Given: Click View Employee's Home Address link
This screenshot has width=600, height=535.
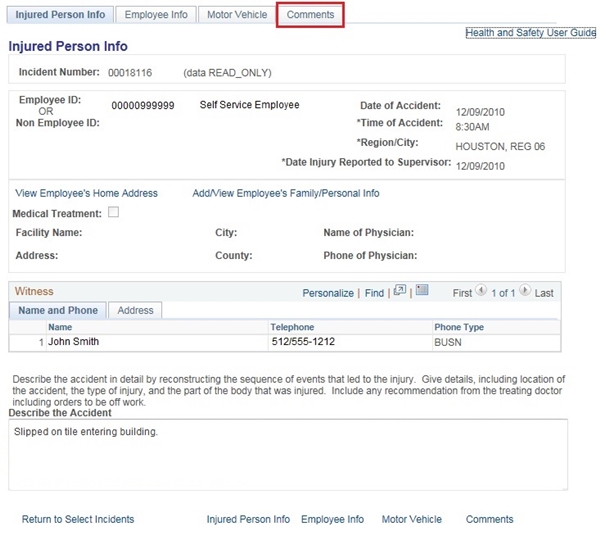Looking at the screenshot, I should click(87, 193).
